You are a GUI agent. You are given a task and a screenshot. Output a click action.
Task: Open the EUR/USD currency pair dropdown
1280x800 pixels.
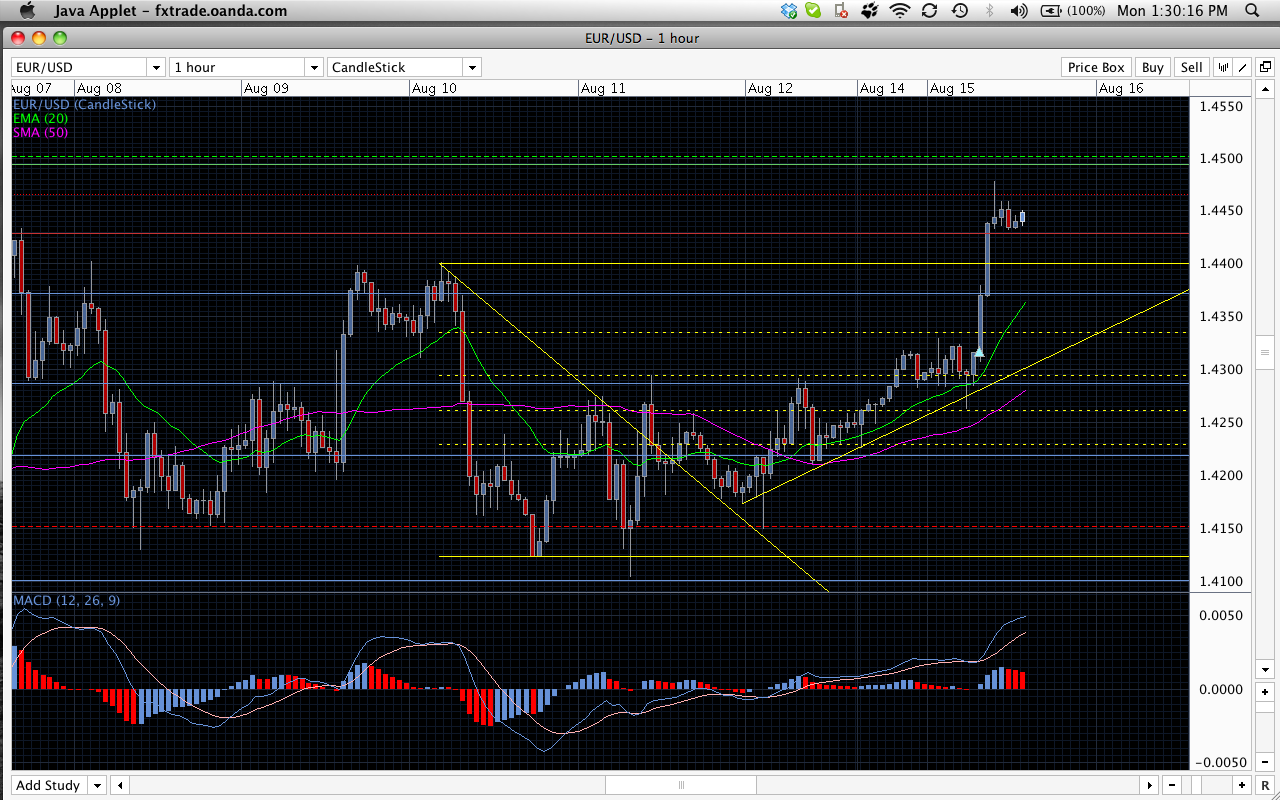(88, 67)
